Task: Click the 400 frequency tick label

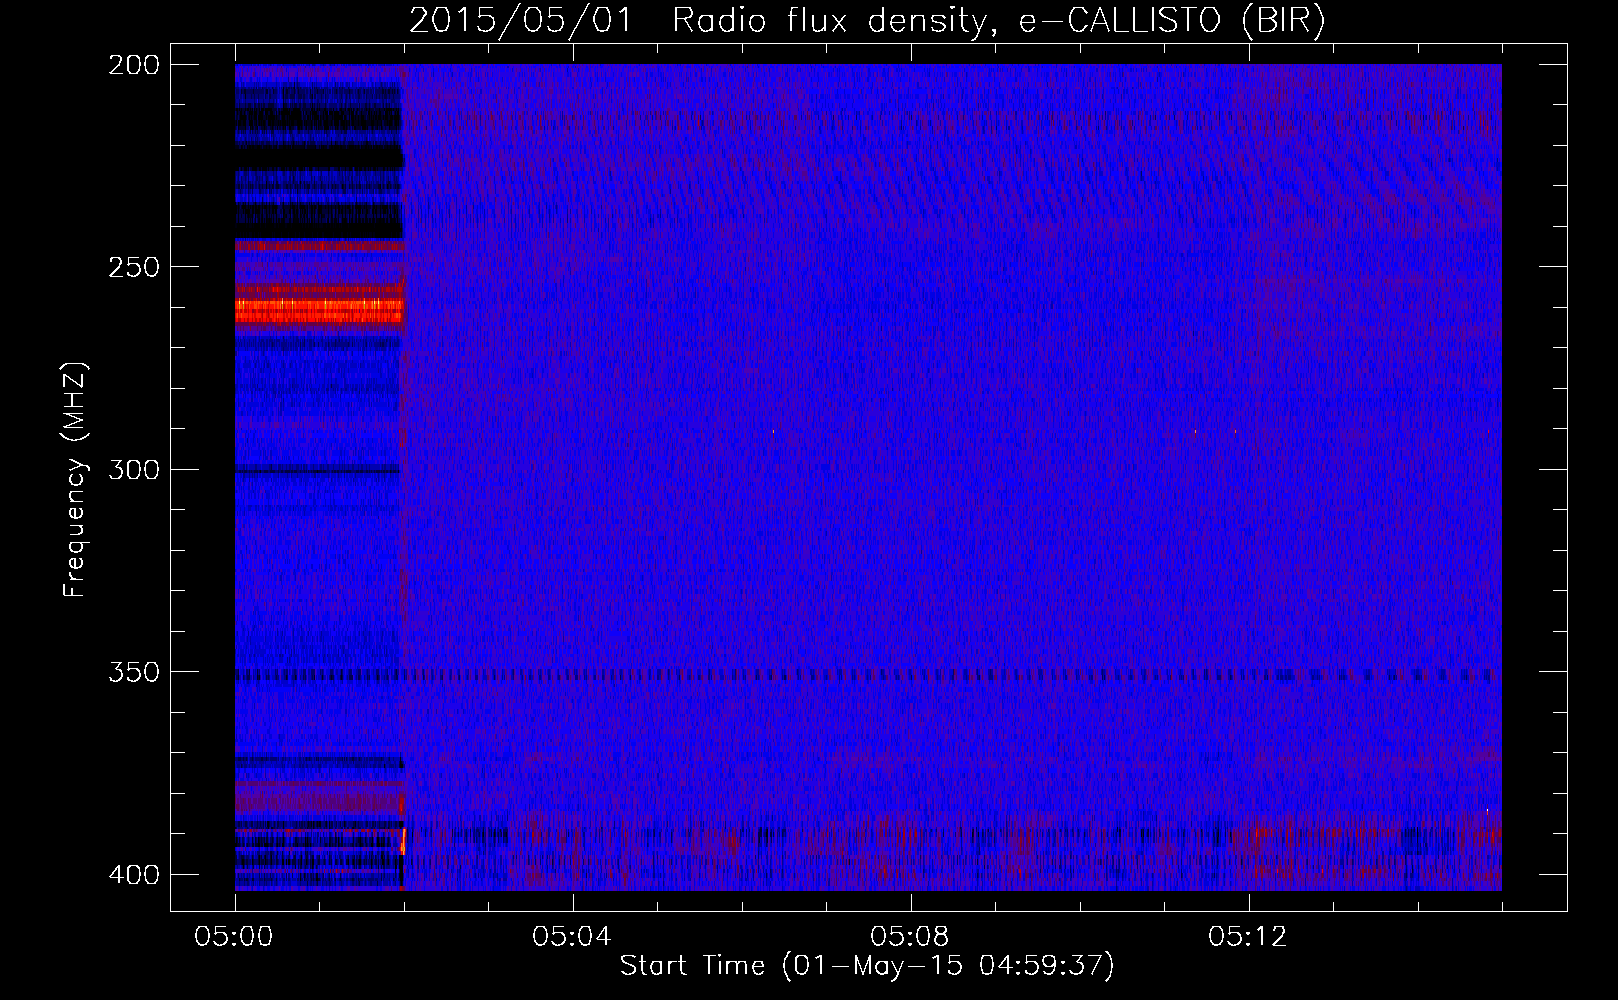Action: pyautogui.click(x=134, y=875)
